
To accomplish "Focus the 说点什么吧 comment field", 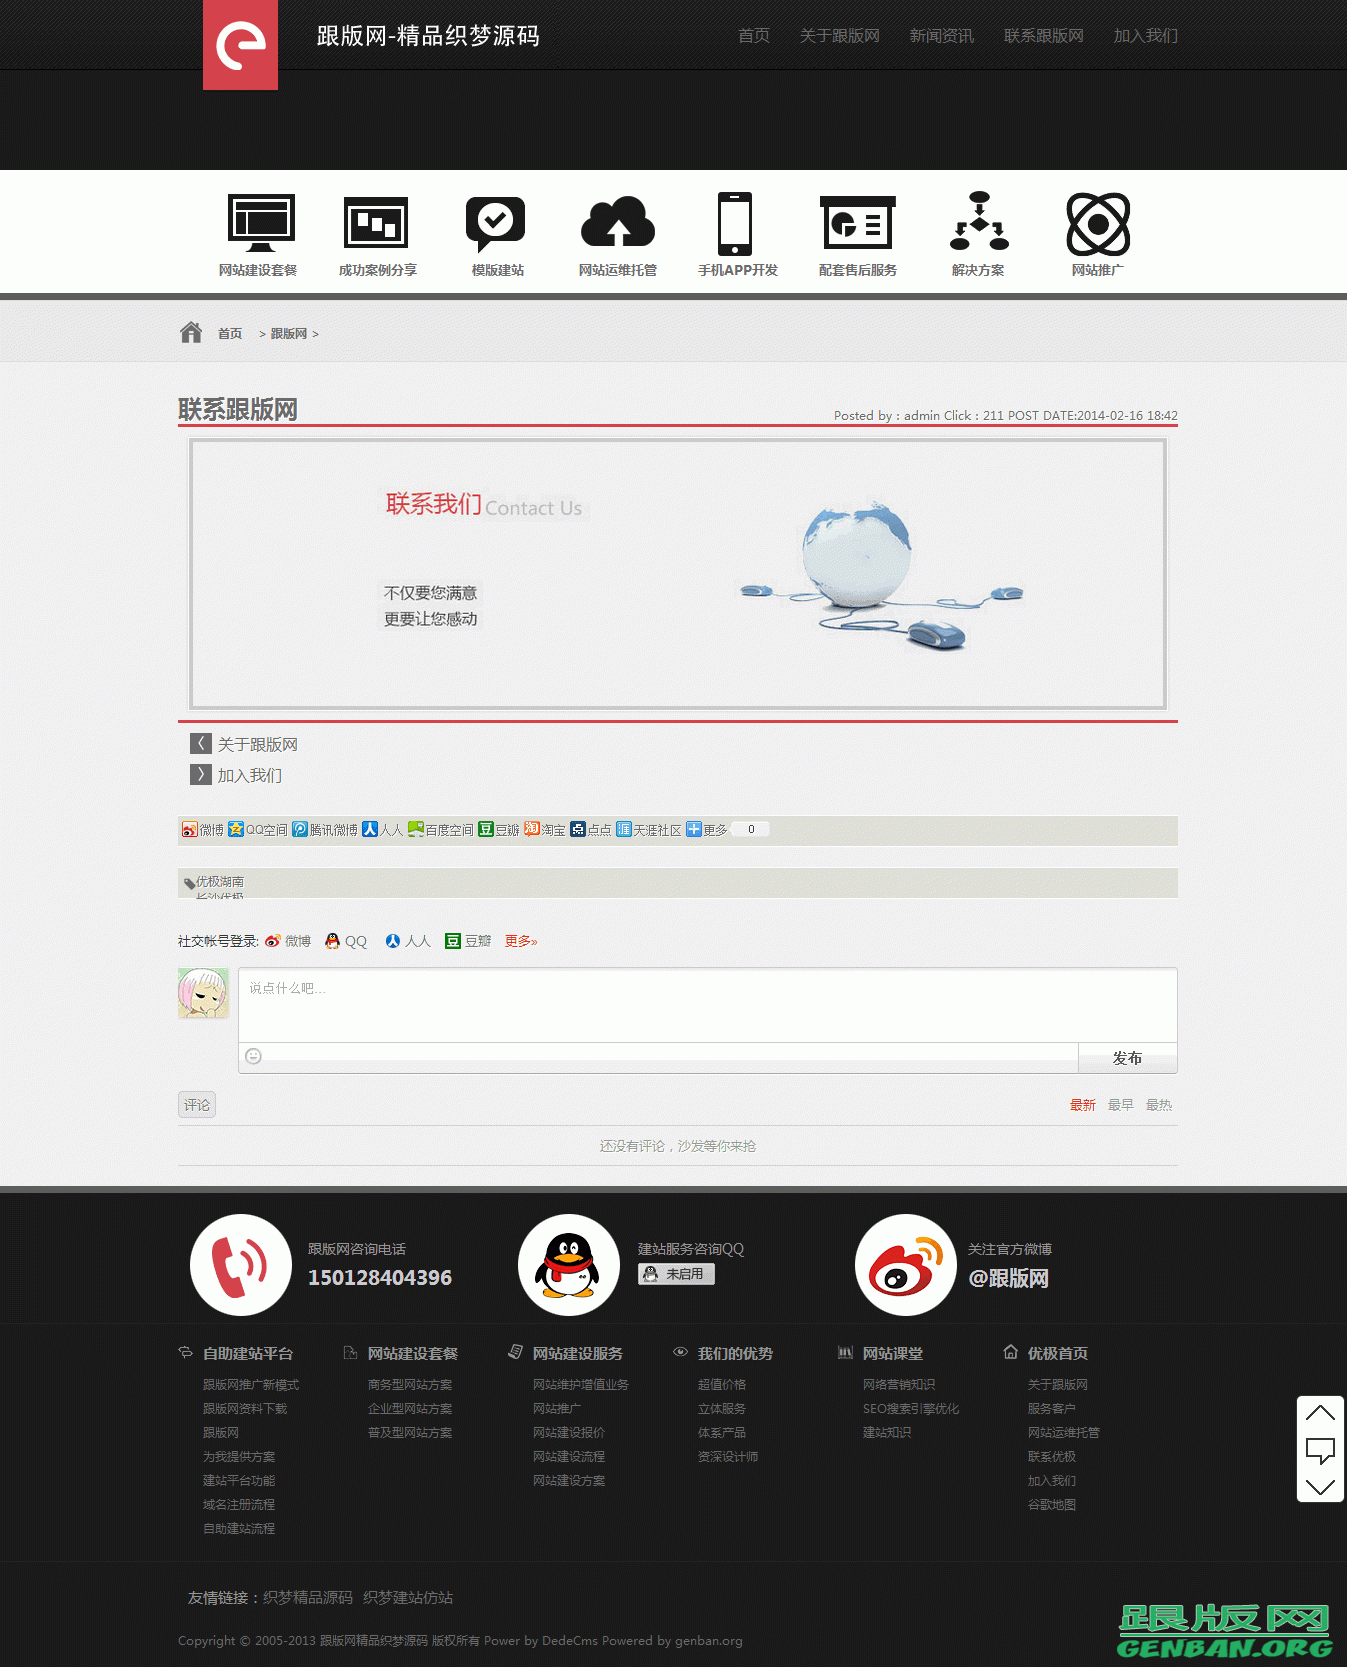I will point(707,1005).
